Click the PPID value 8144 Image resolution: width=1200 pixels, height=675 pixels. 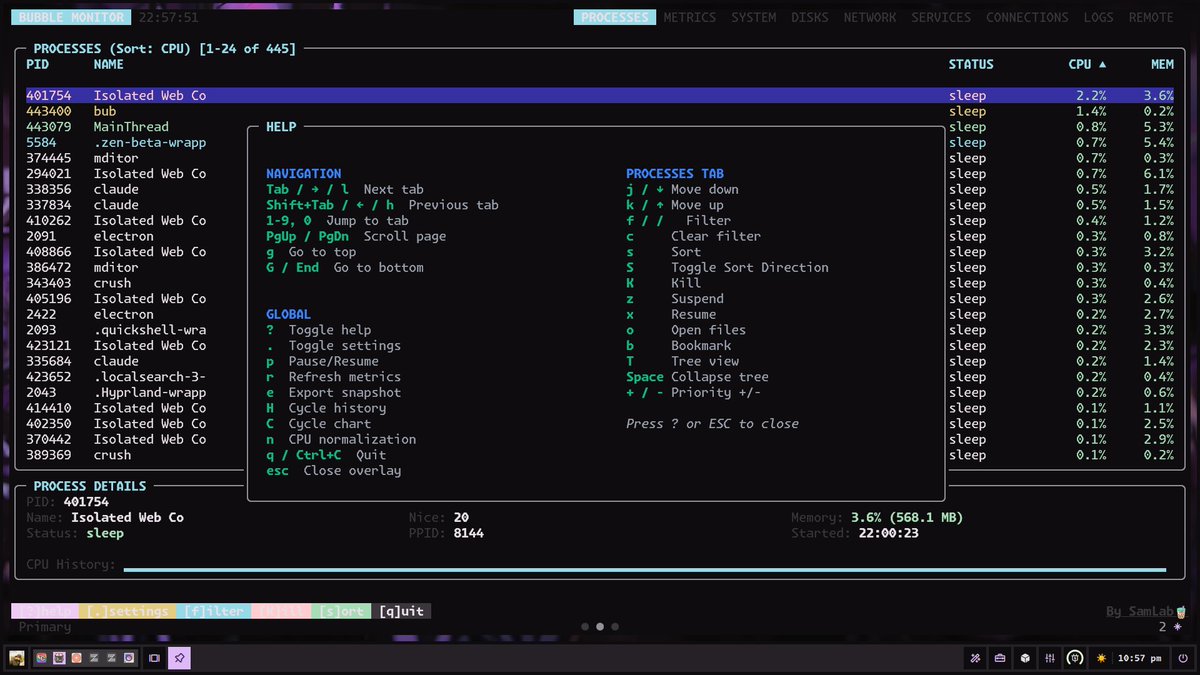click(469, 533)
